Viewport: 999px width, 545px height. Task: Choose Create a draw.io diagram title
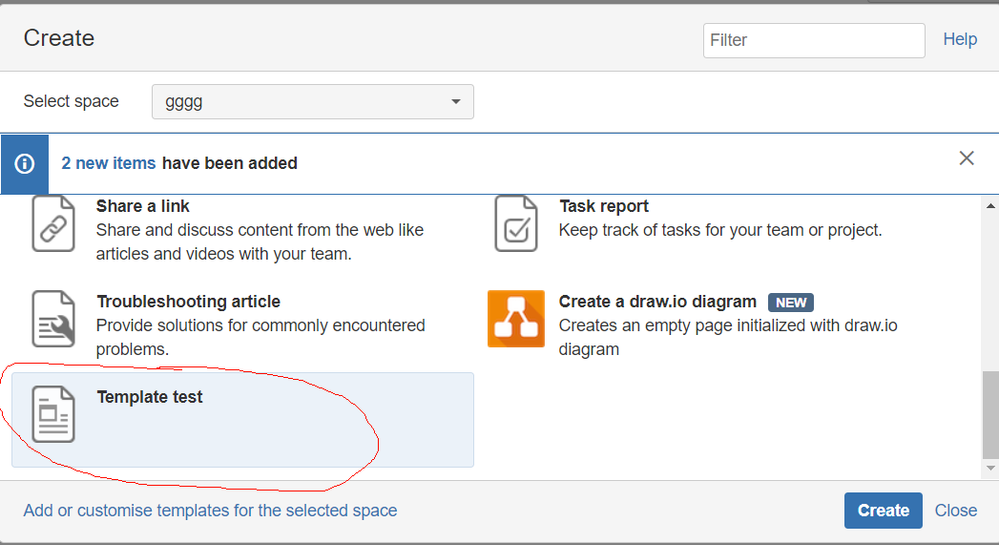pyautogui.click(x=658, y=302)
